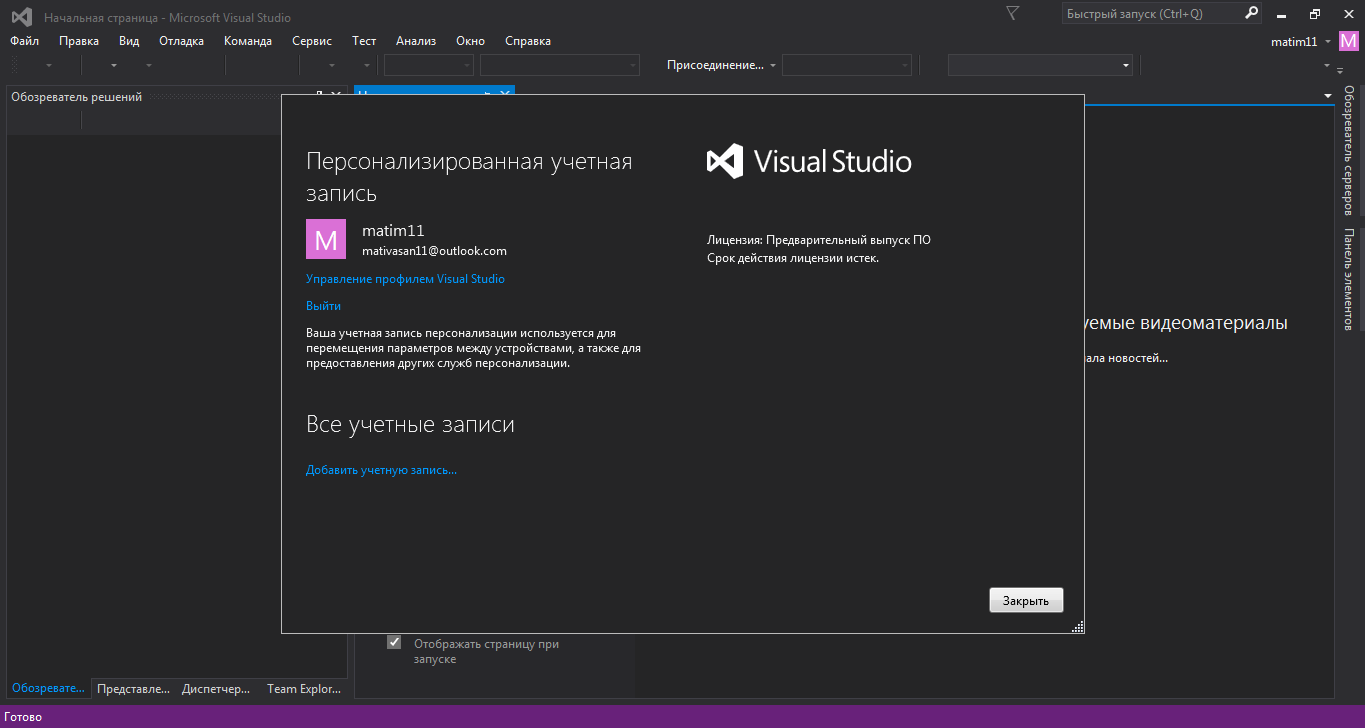The width and height of the screenshot is (1365, 728).
Task: Click the Обозреватель решений panel title
Action: pos(77,97)
